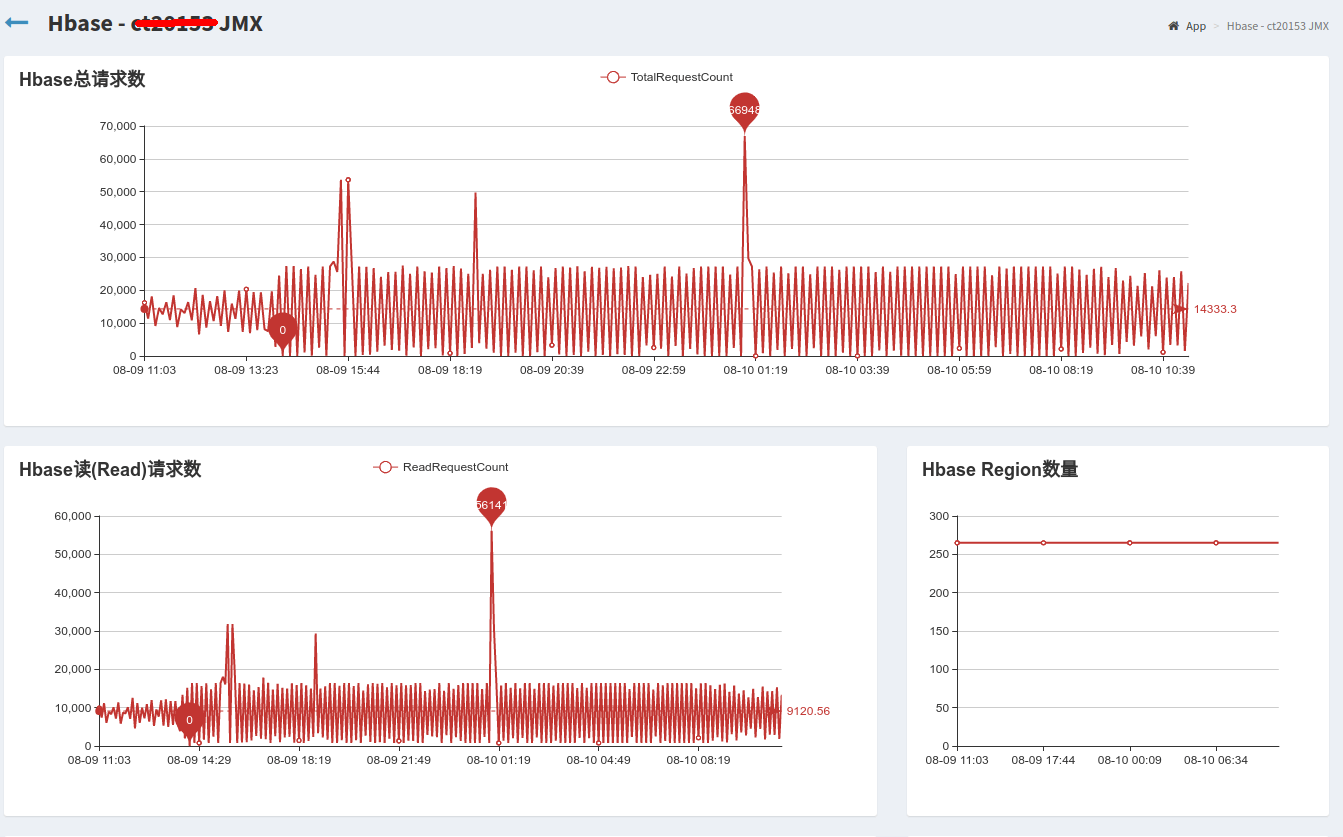Click the data point above 08-09 17:44
The image size is (1343, 837).
pyautogui.click(x=1043, y=543)
